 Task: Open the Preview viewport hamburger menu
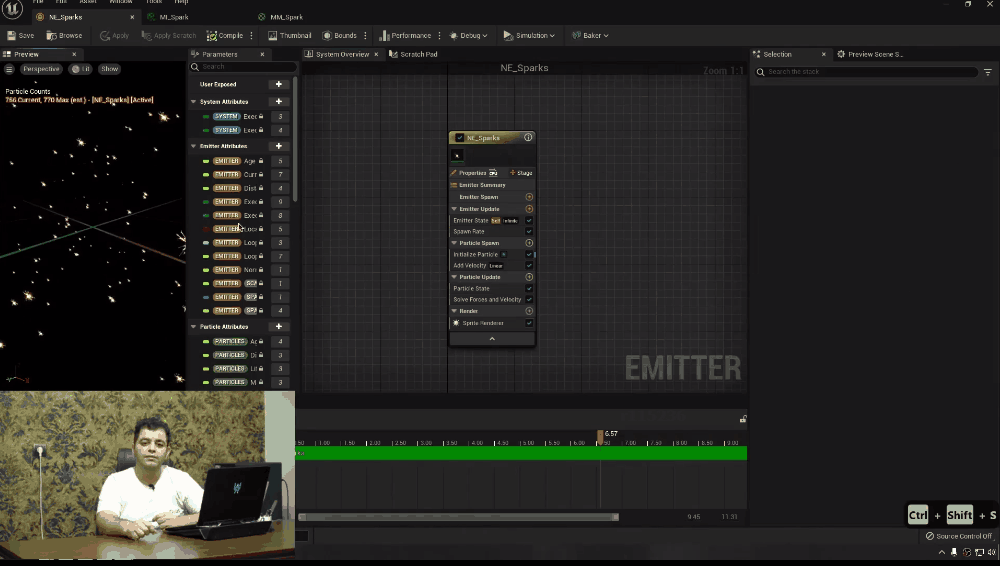pyautogui.click(x=9, y=69)
